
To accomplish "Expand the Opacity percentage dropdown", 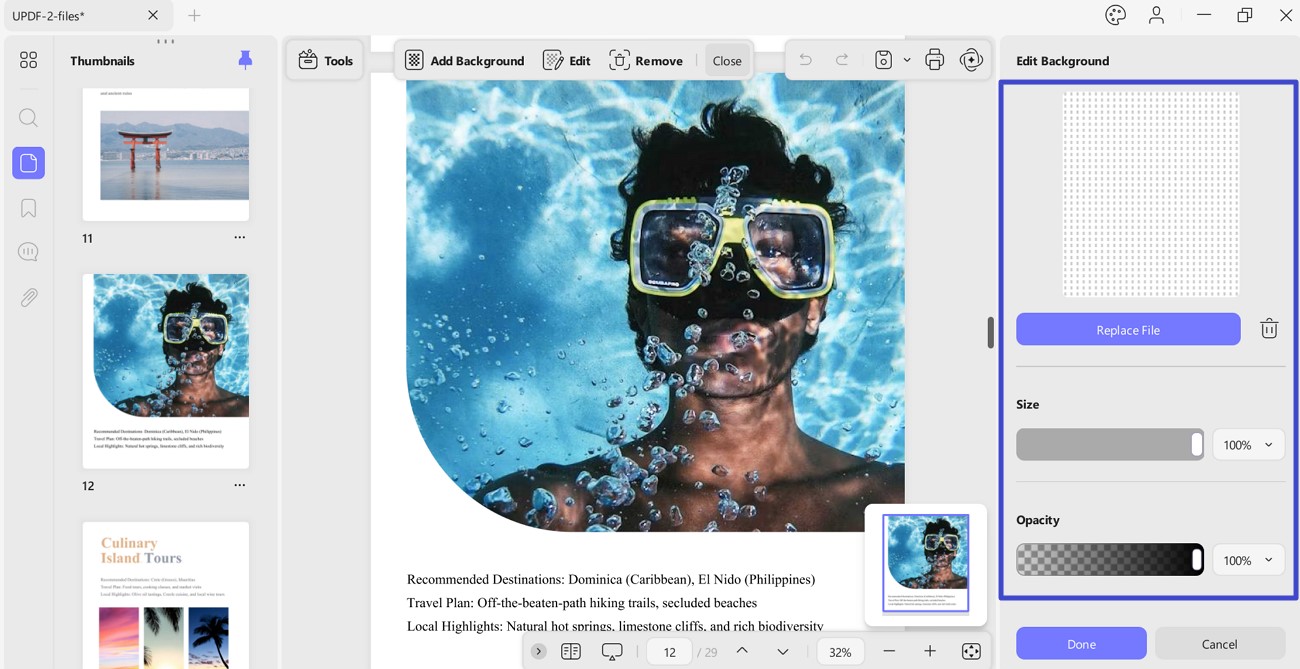I will point(1248,560).
